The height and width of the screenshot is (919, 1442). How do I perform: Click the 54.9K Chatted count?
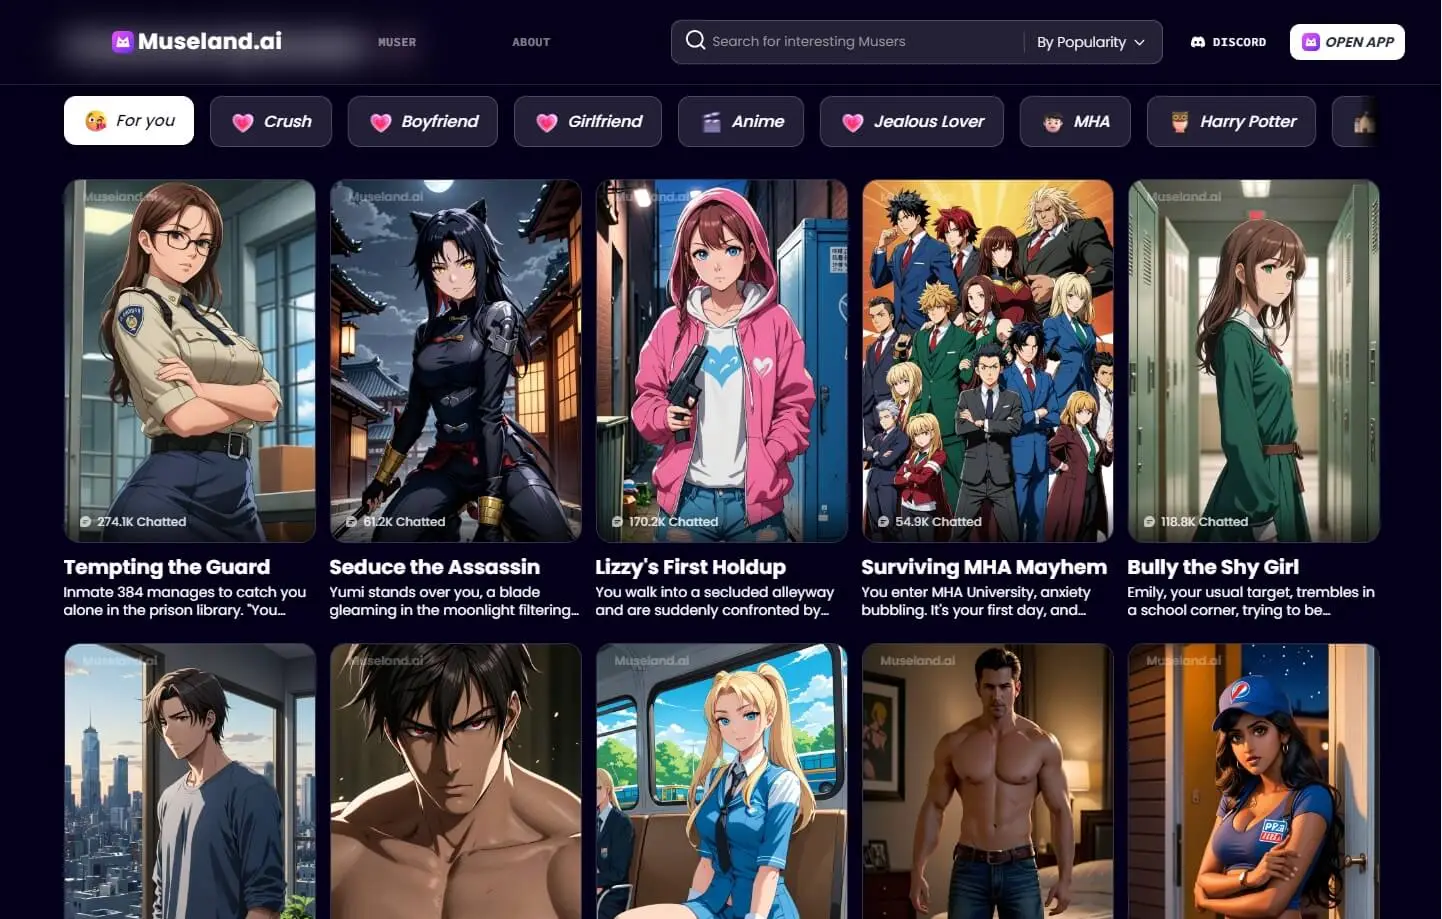[x=939, y=522]
